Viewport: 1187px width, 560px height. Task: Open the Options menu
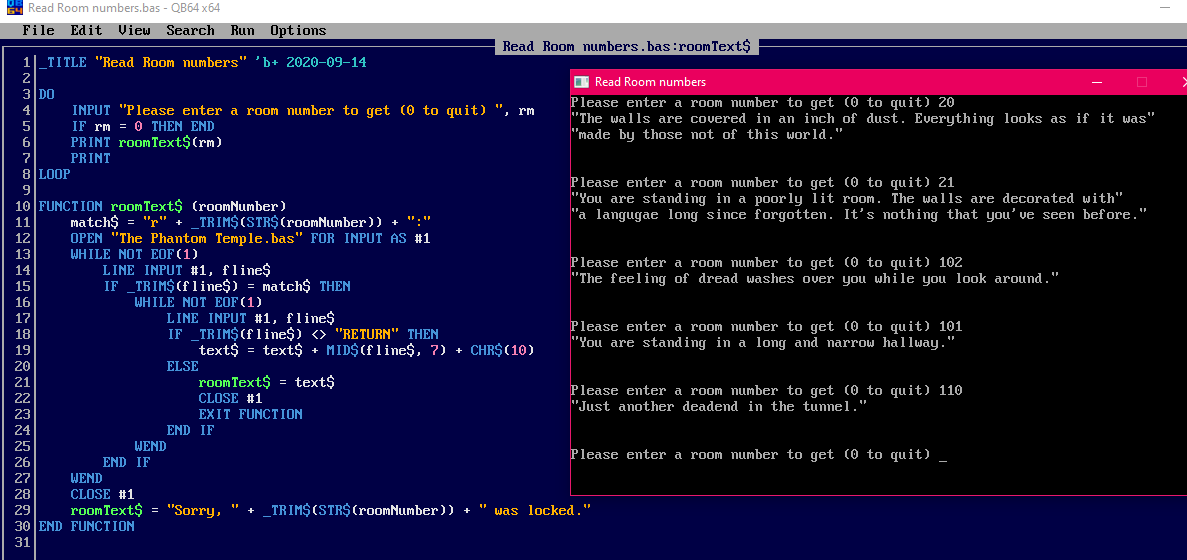pyautogui.click(x=298, y=30)
